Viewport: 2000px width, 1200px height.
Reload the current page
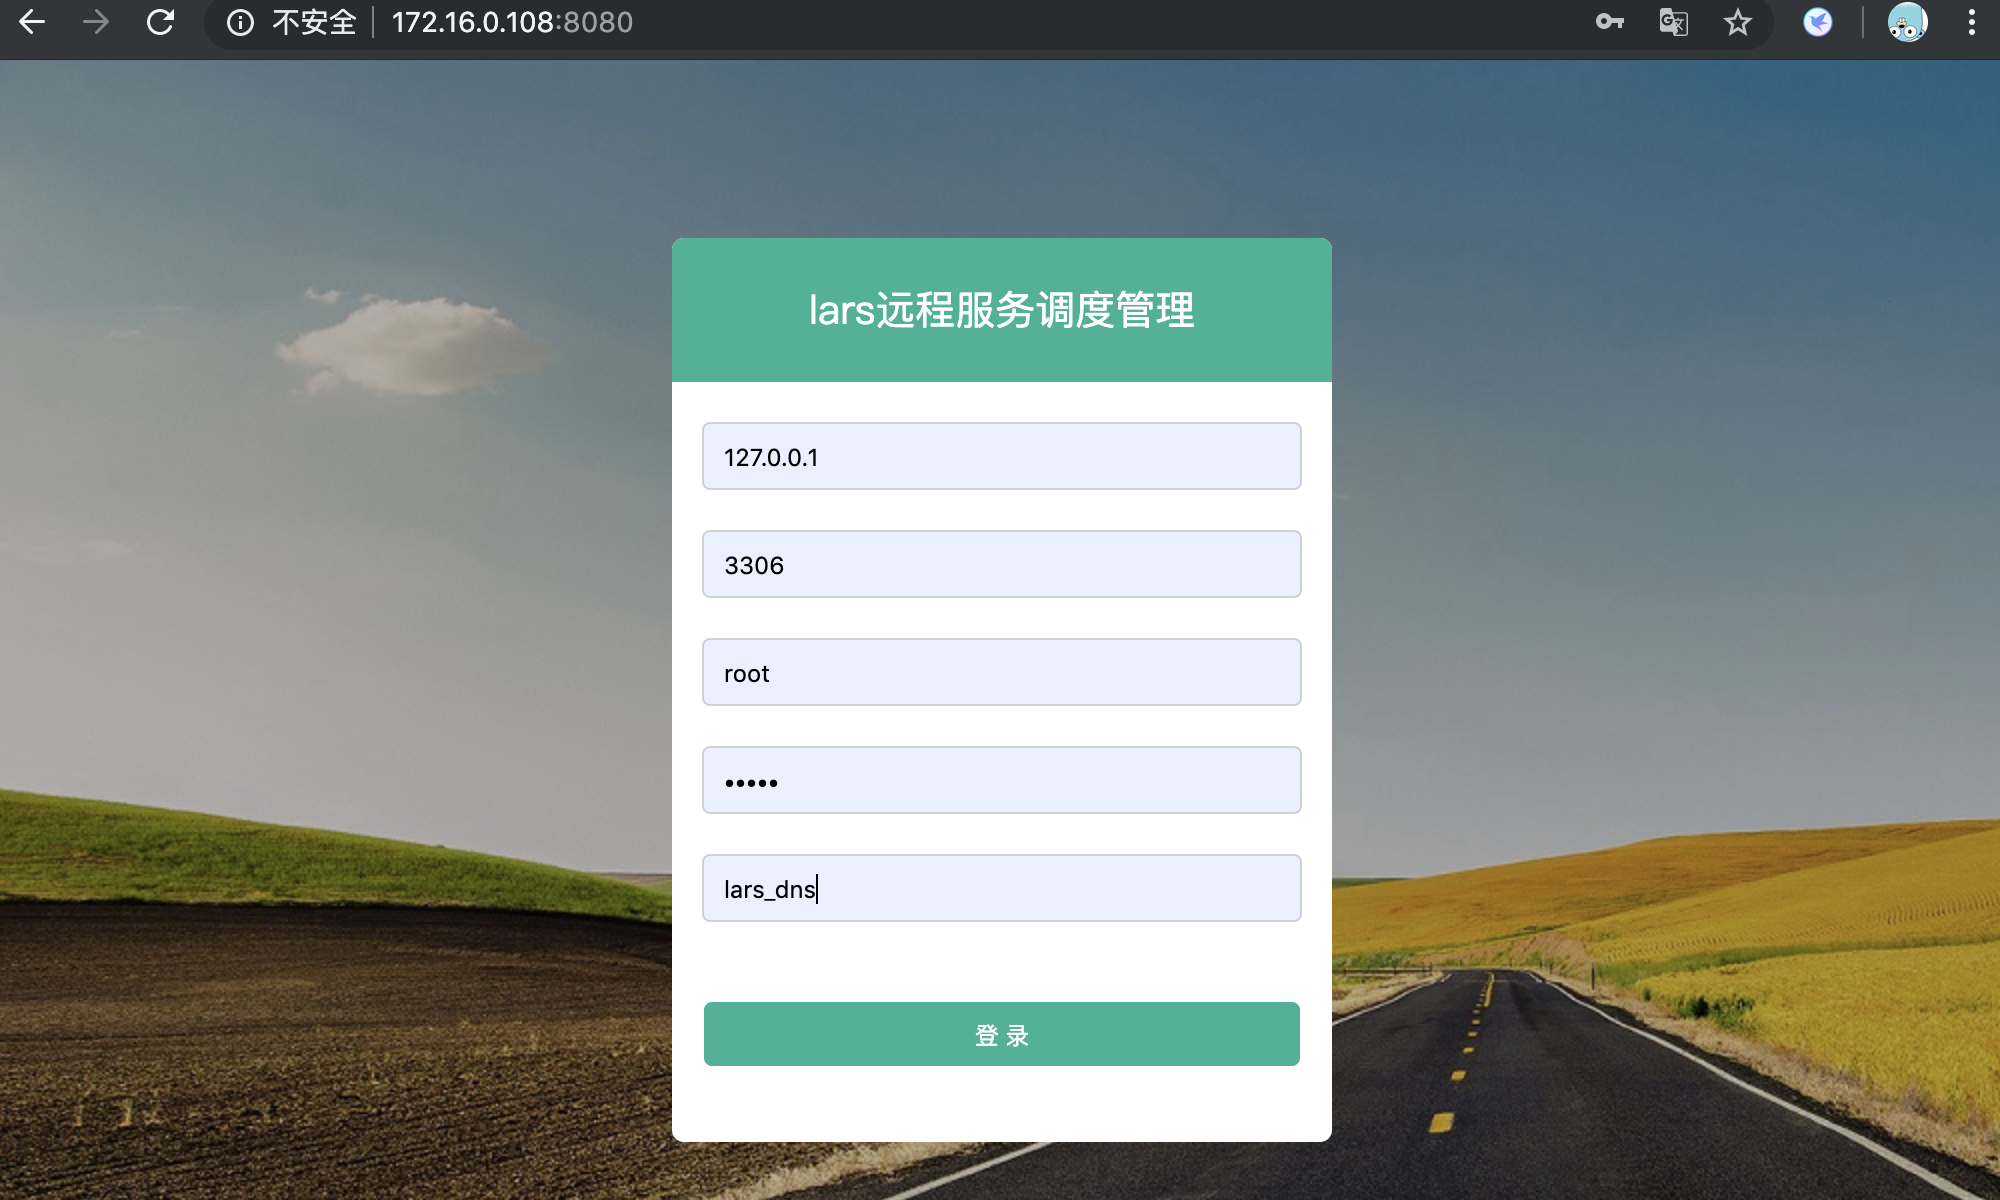point(160,22)
